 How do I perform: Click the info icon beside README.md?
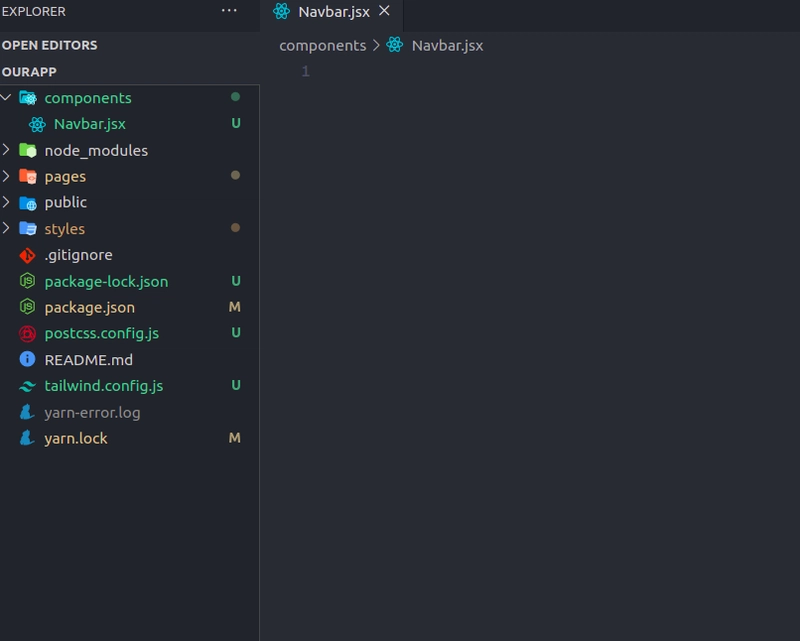click(x=27, y=359)
